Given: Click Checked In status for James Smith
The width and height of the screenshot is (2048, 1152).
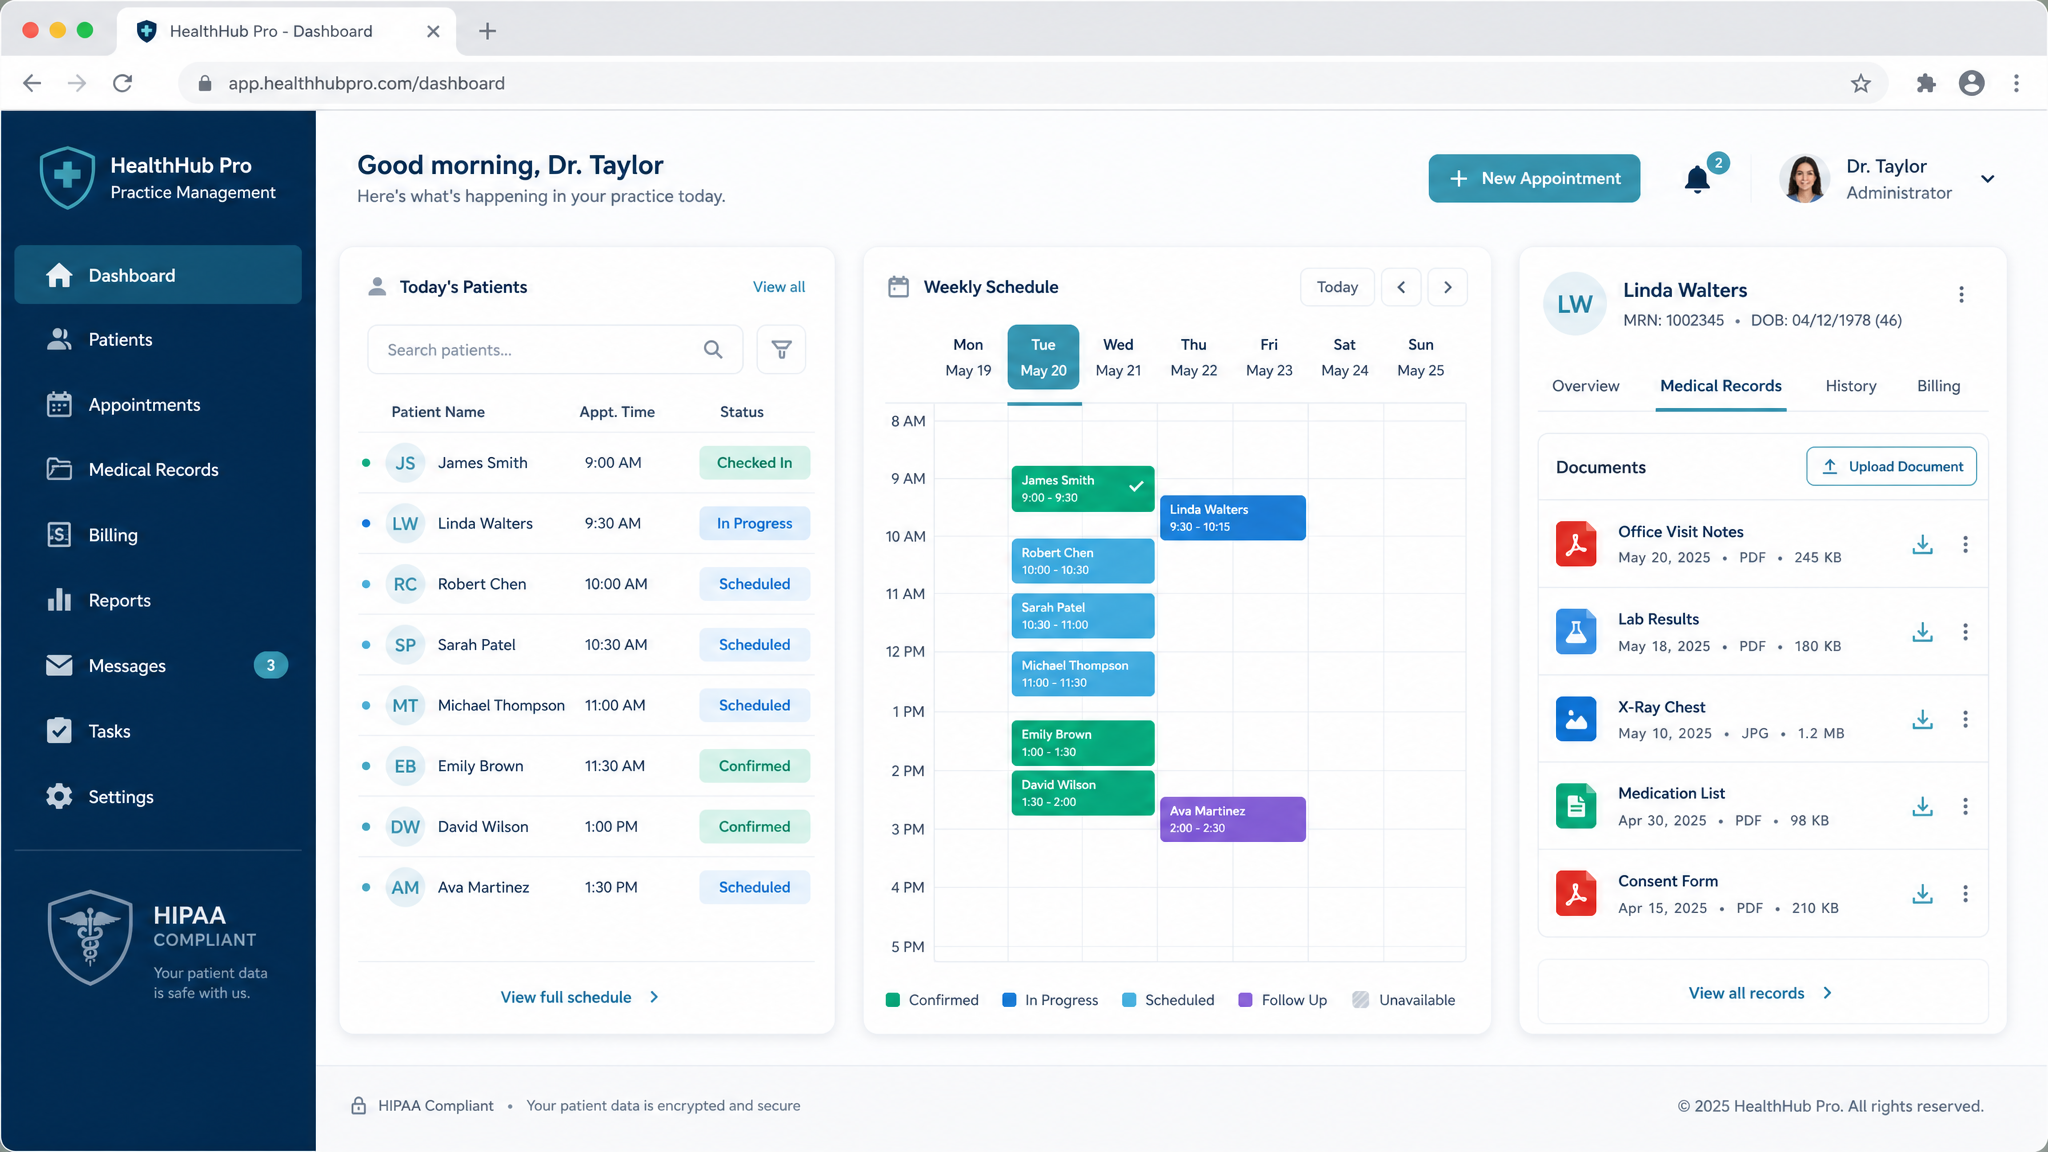Looking at the screenshot, I should click(754, 463).
